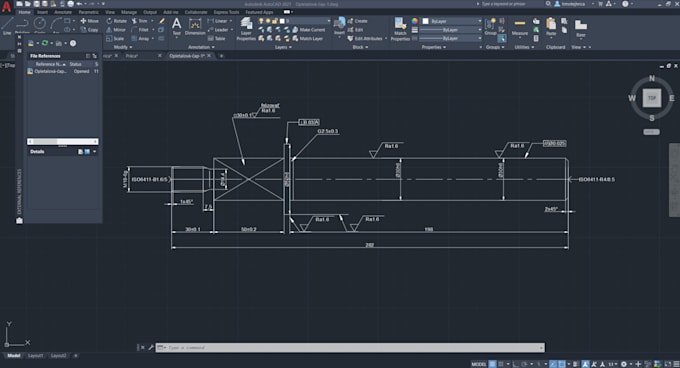The image size is (680, 368).
Task: Click the Dimension tool icon
Action: [x=195, y=26]
